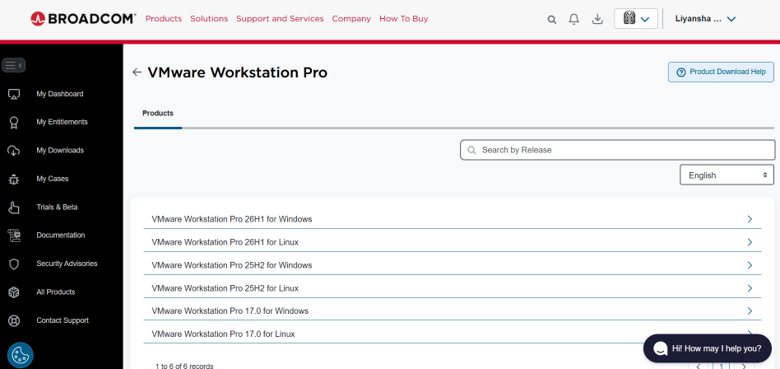Image resolution: width=780 pixels, height=369 pixels.
Task: Click the My Entitlements ribbon icon
Action: click(x=14, y=122)
